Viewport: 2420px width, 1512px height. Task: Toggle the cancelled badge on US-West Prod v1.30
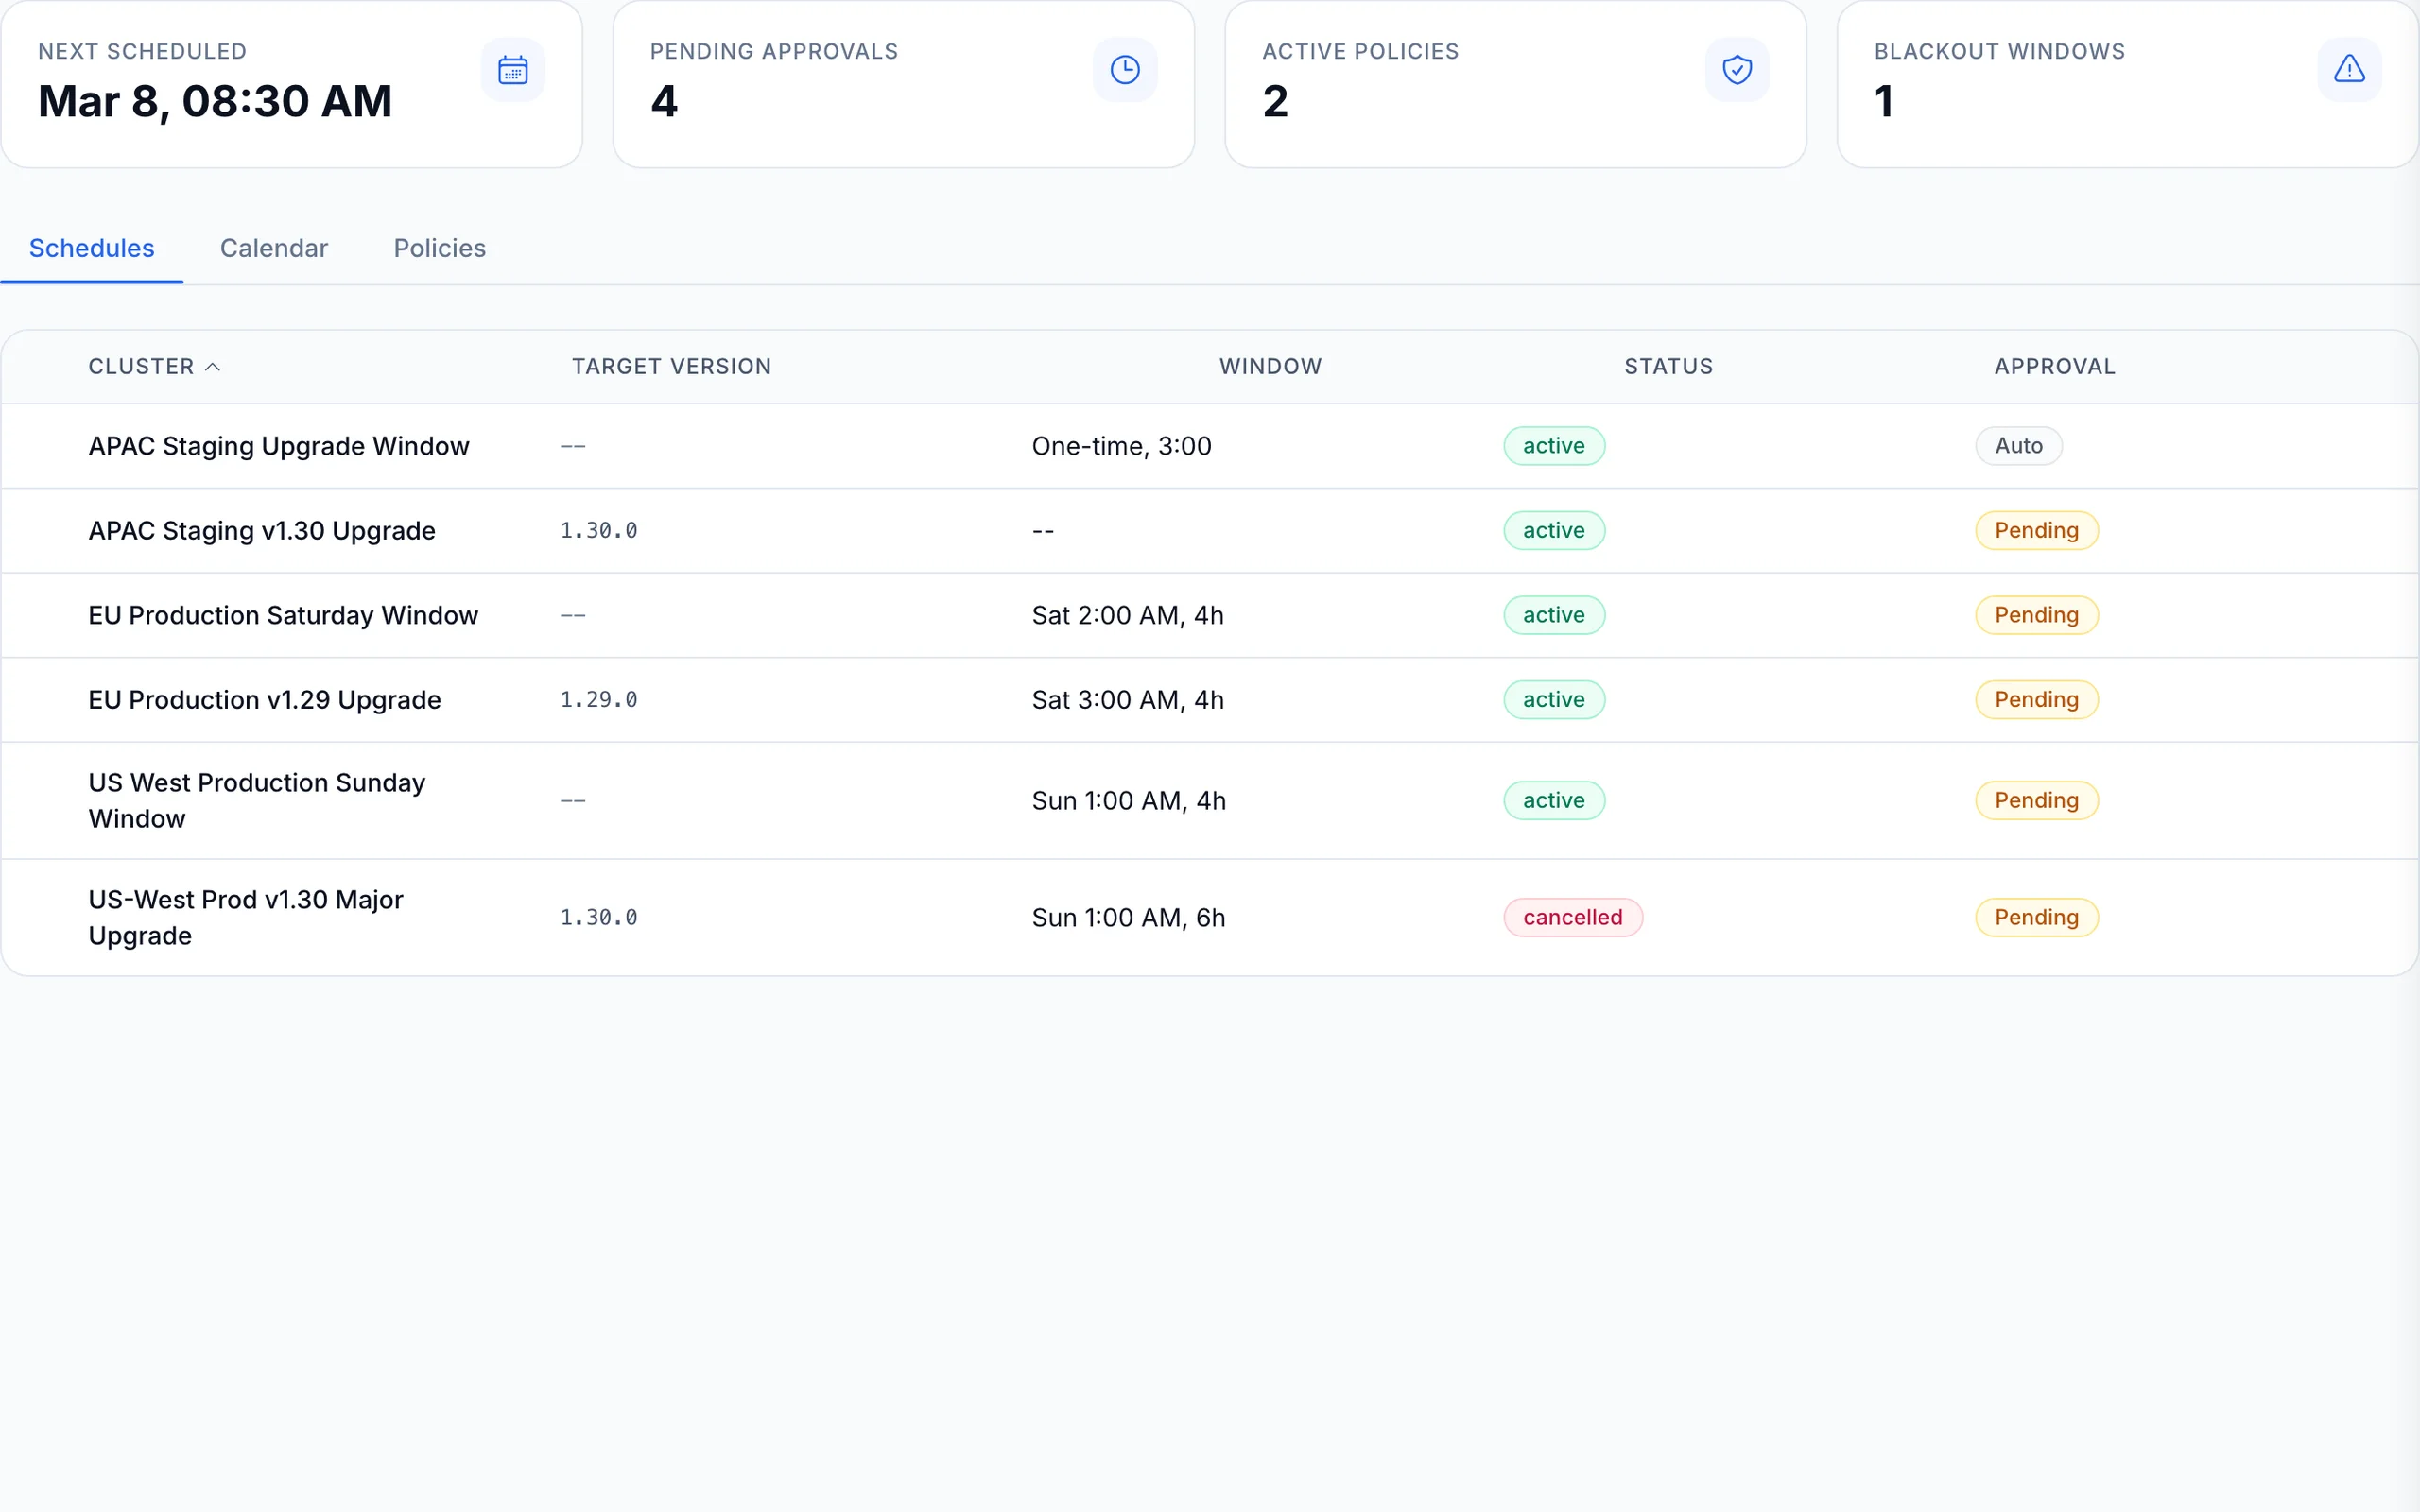pyautogui.click(x=1571, y=917)
